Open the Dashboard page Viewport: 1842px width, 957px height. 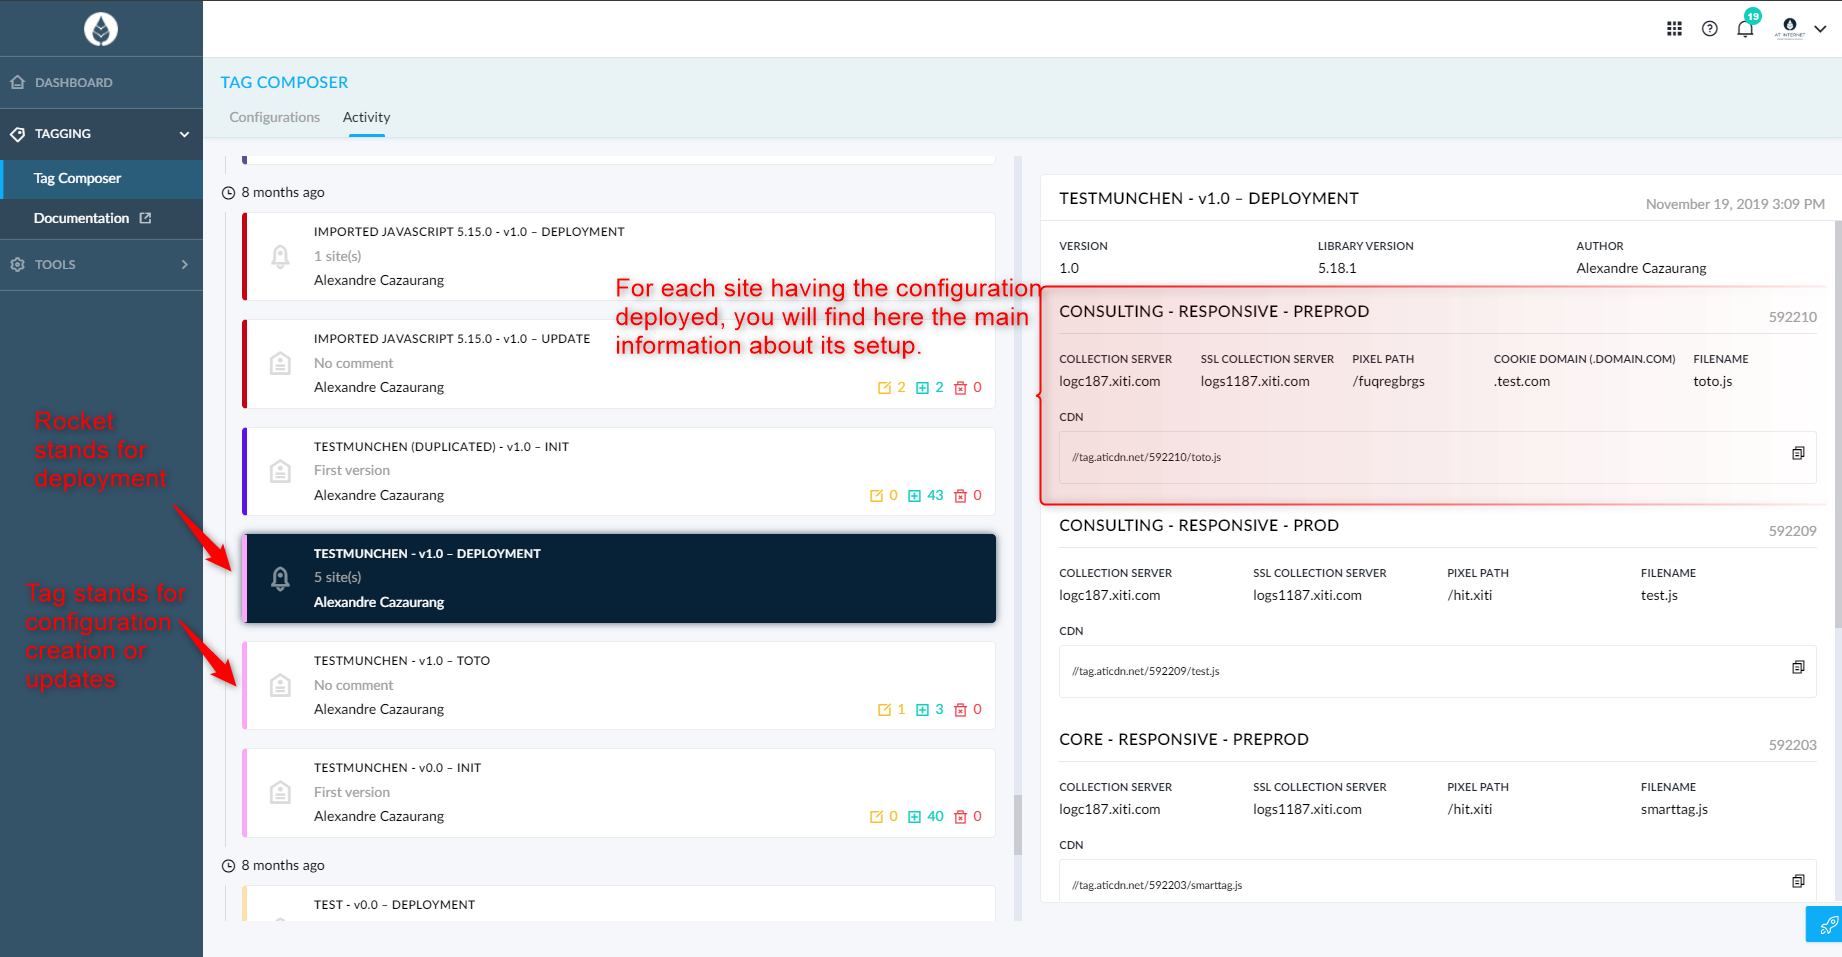[73, 83]
